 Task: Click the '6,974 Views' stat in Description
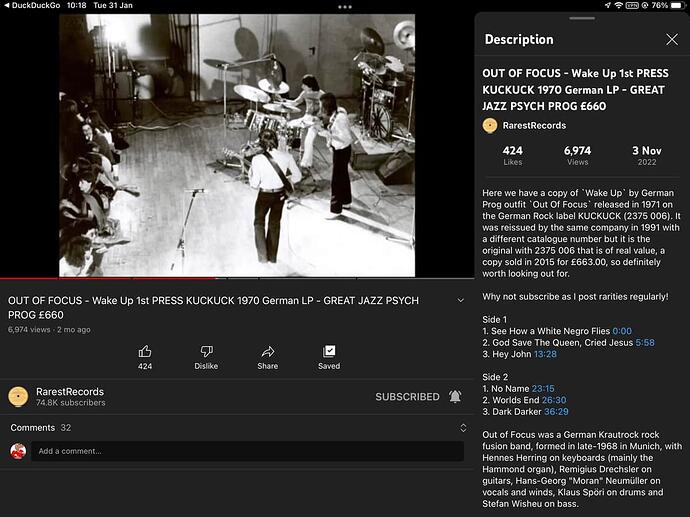tap(577, 156)
